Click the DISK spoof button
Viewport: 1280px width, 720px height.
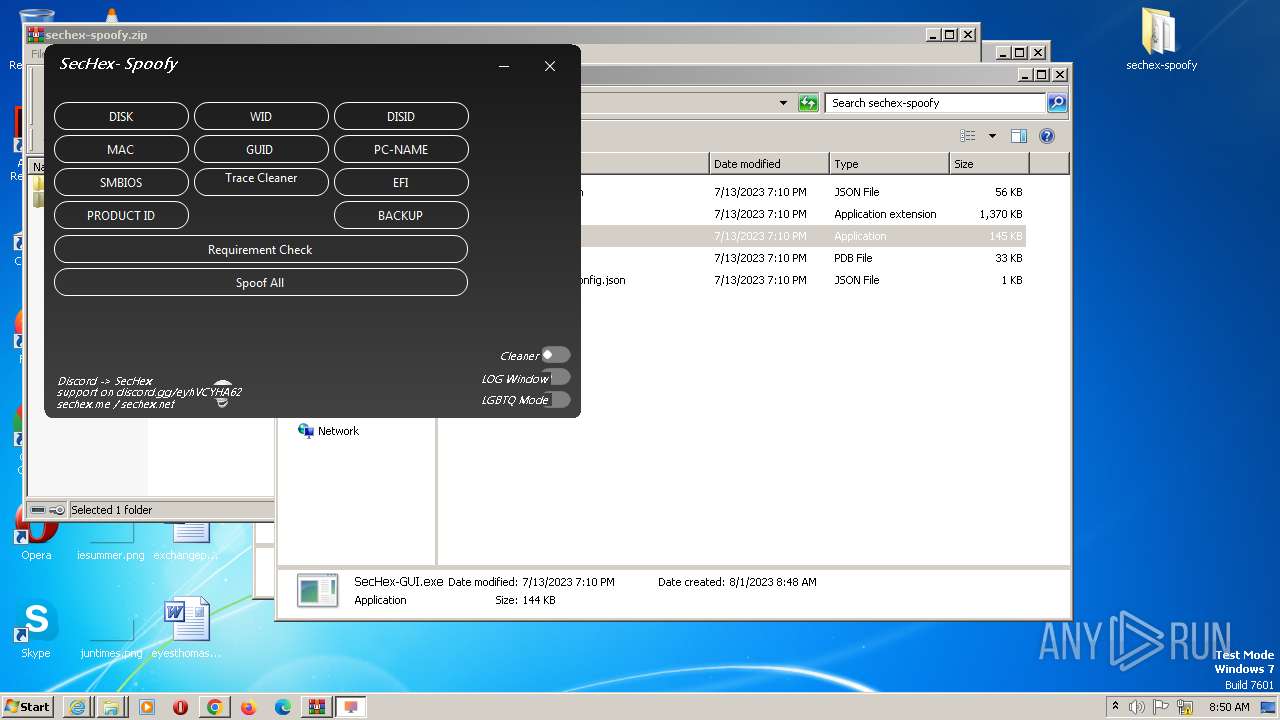tap(121, 116)
